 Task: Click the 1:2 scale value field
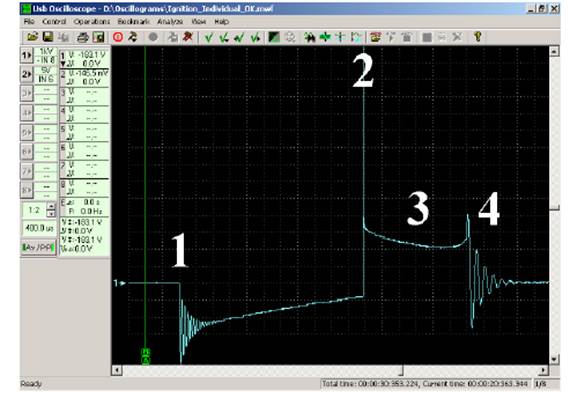35,210
